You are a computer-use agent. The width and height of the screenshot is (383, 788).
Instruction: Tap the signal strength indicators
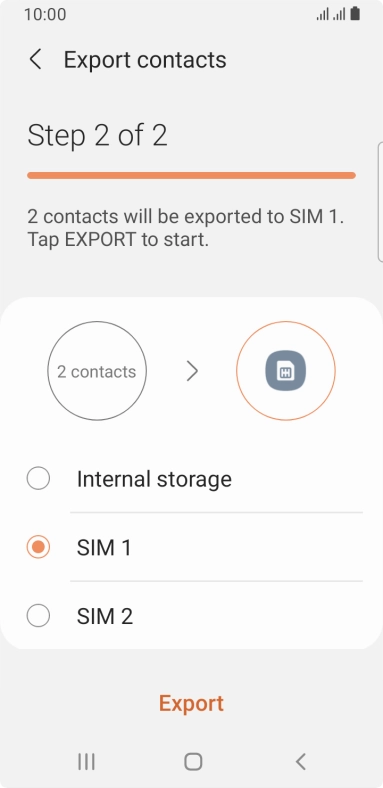tap(330, 14)
